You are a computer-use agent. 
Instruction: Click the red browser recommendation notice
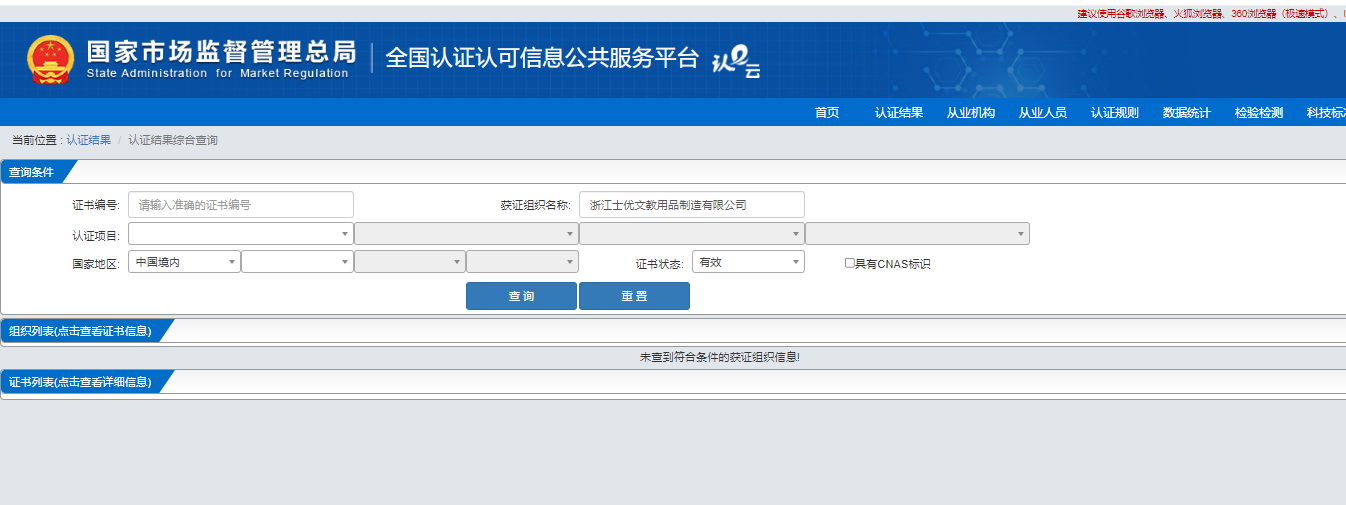click(x=1211, y=14)
